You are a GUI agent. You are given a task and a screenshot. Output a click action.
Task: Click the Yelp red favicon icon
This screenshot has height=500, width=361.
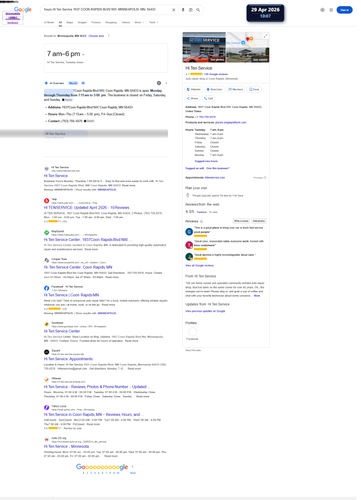pyautogui.click(x=47, y=201)
